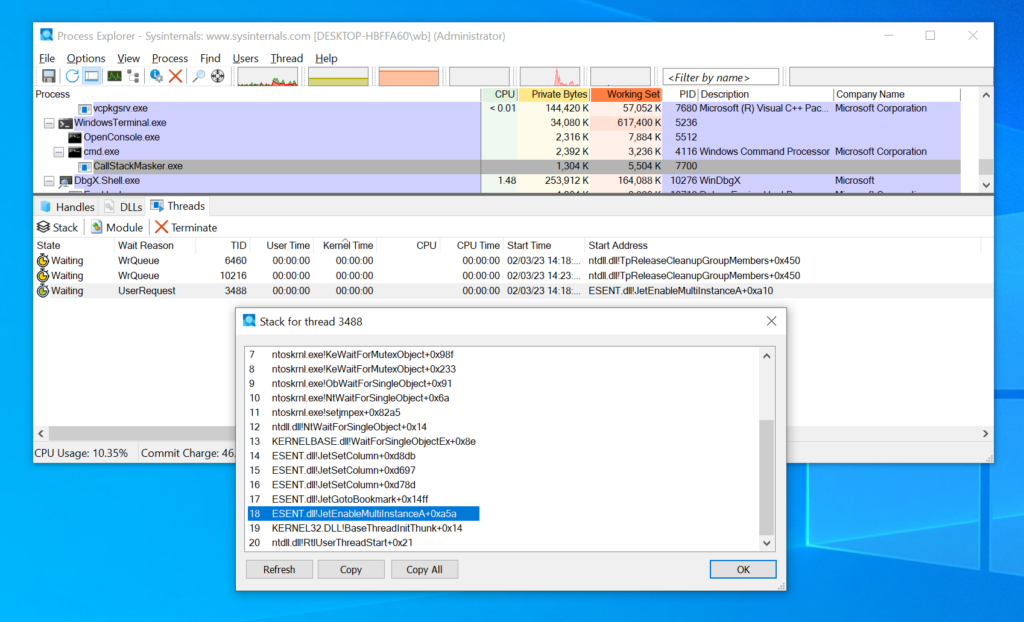
Task: Click OK in the Stack dialog
Action: tap(743, 569)
